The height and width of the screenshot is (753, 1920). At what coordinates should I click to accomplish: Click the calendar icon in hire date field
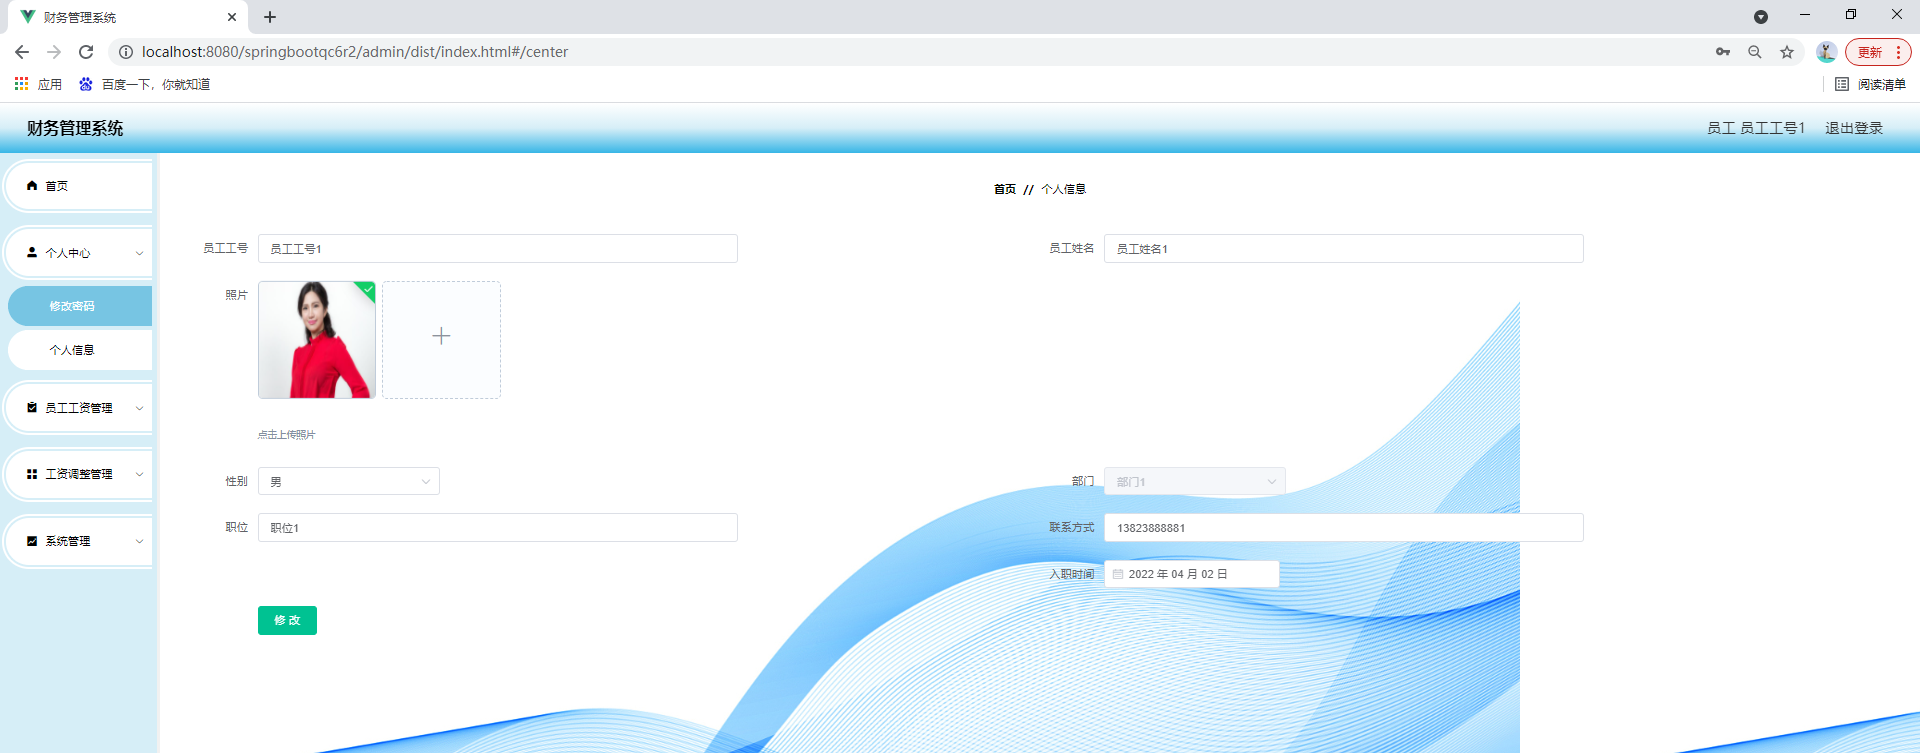click(1118, 574)
